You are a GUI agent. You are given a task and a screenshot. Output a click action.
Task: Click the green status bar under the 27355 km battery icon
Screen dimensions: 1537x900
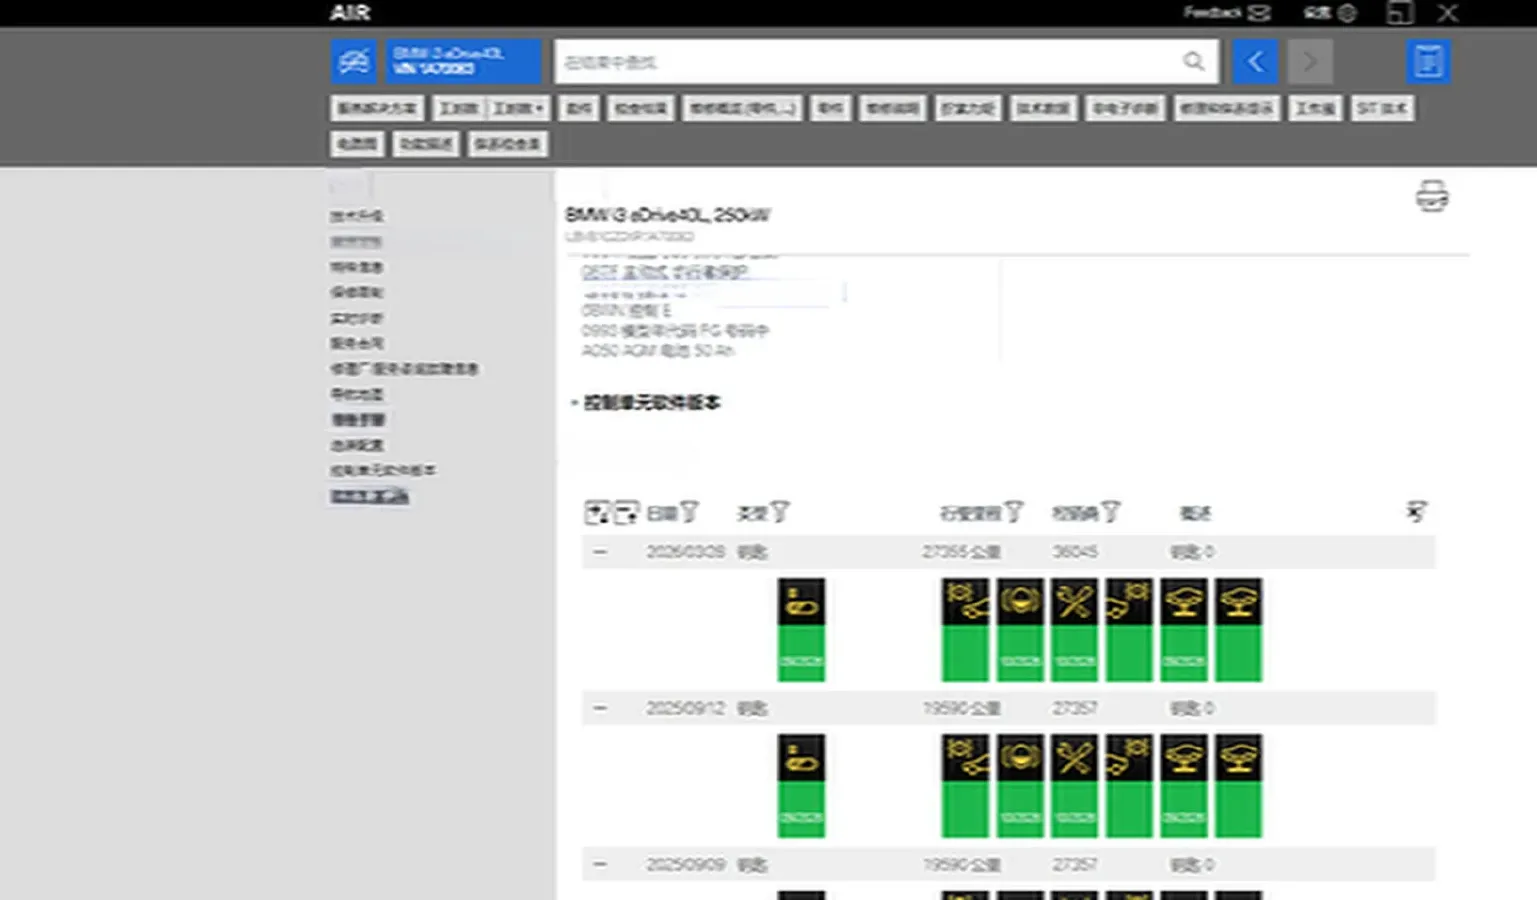[x=801, y=655]
